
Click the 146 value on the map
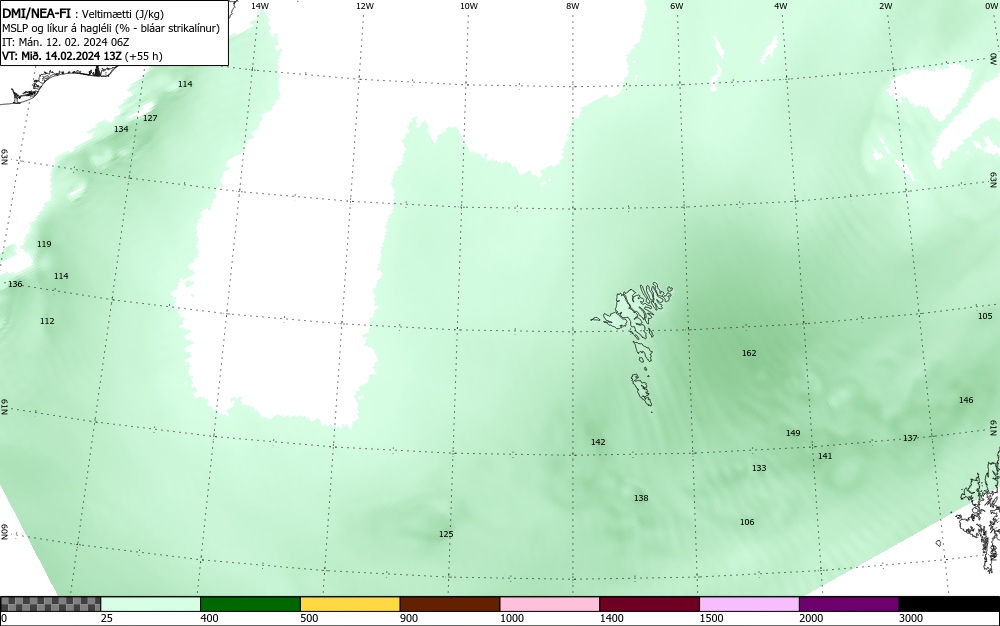(966, 400)
